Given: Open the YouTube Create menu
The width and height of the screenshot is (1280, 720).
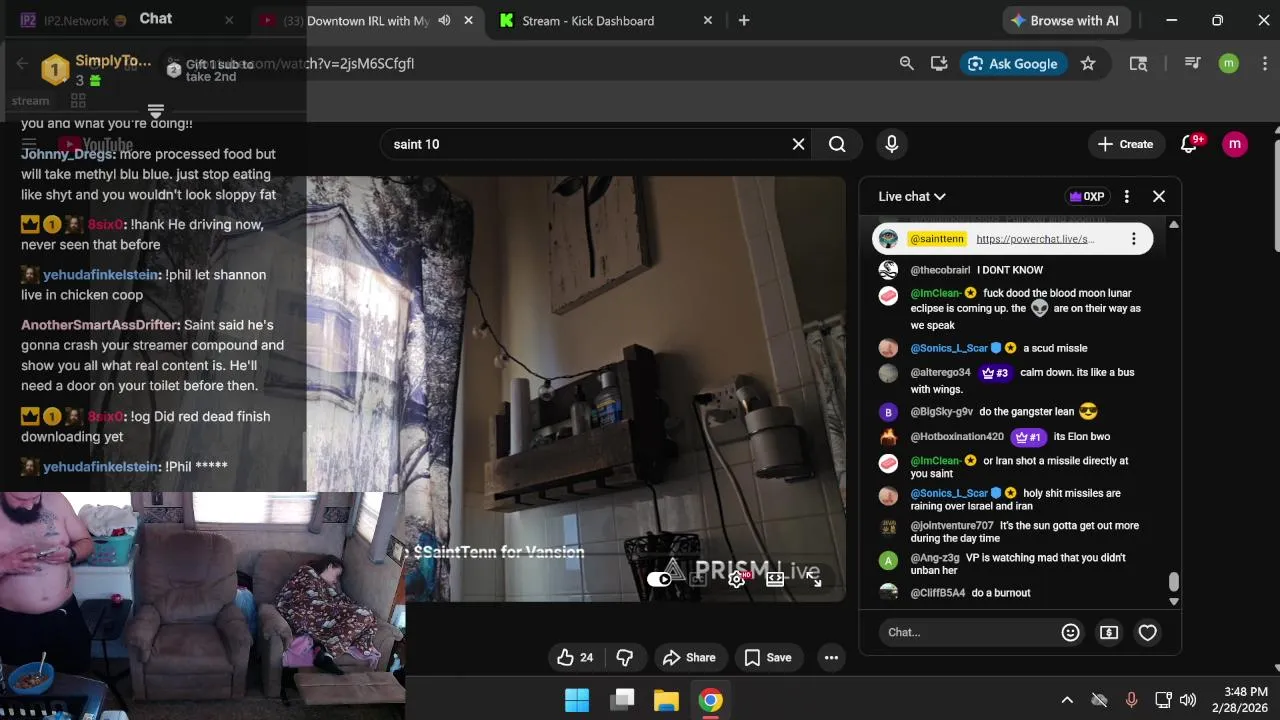Looking at the screenshot, I should tap(1126, 144).
